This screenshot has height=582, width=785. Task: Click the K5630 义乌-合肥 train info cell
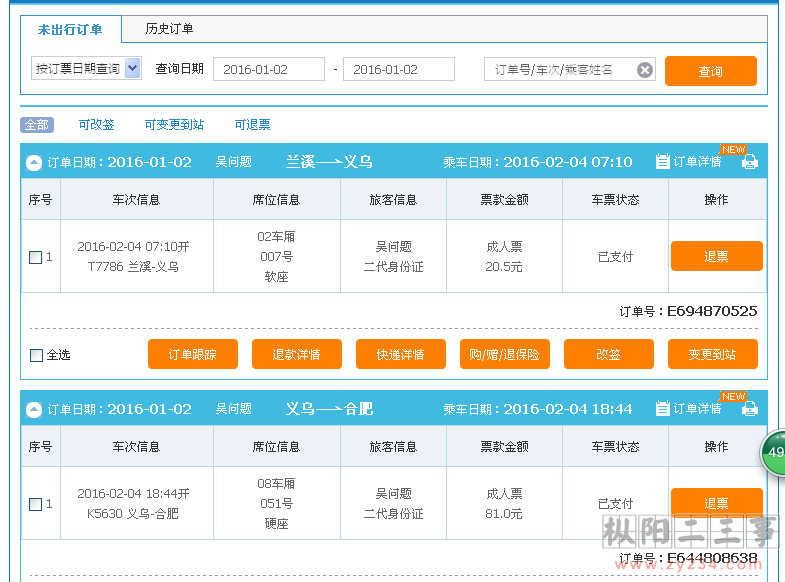137,503
